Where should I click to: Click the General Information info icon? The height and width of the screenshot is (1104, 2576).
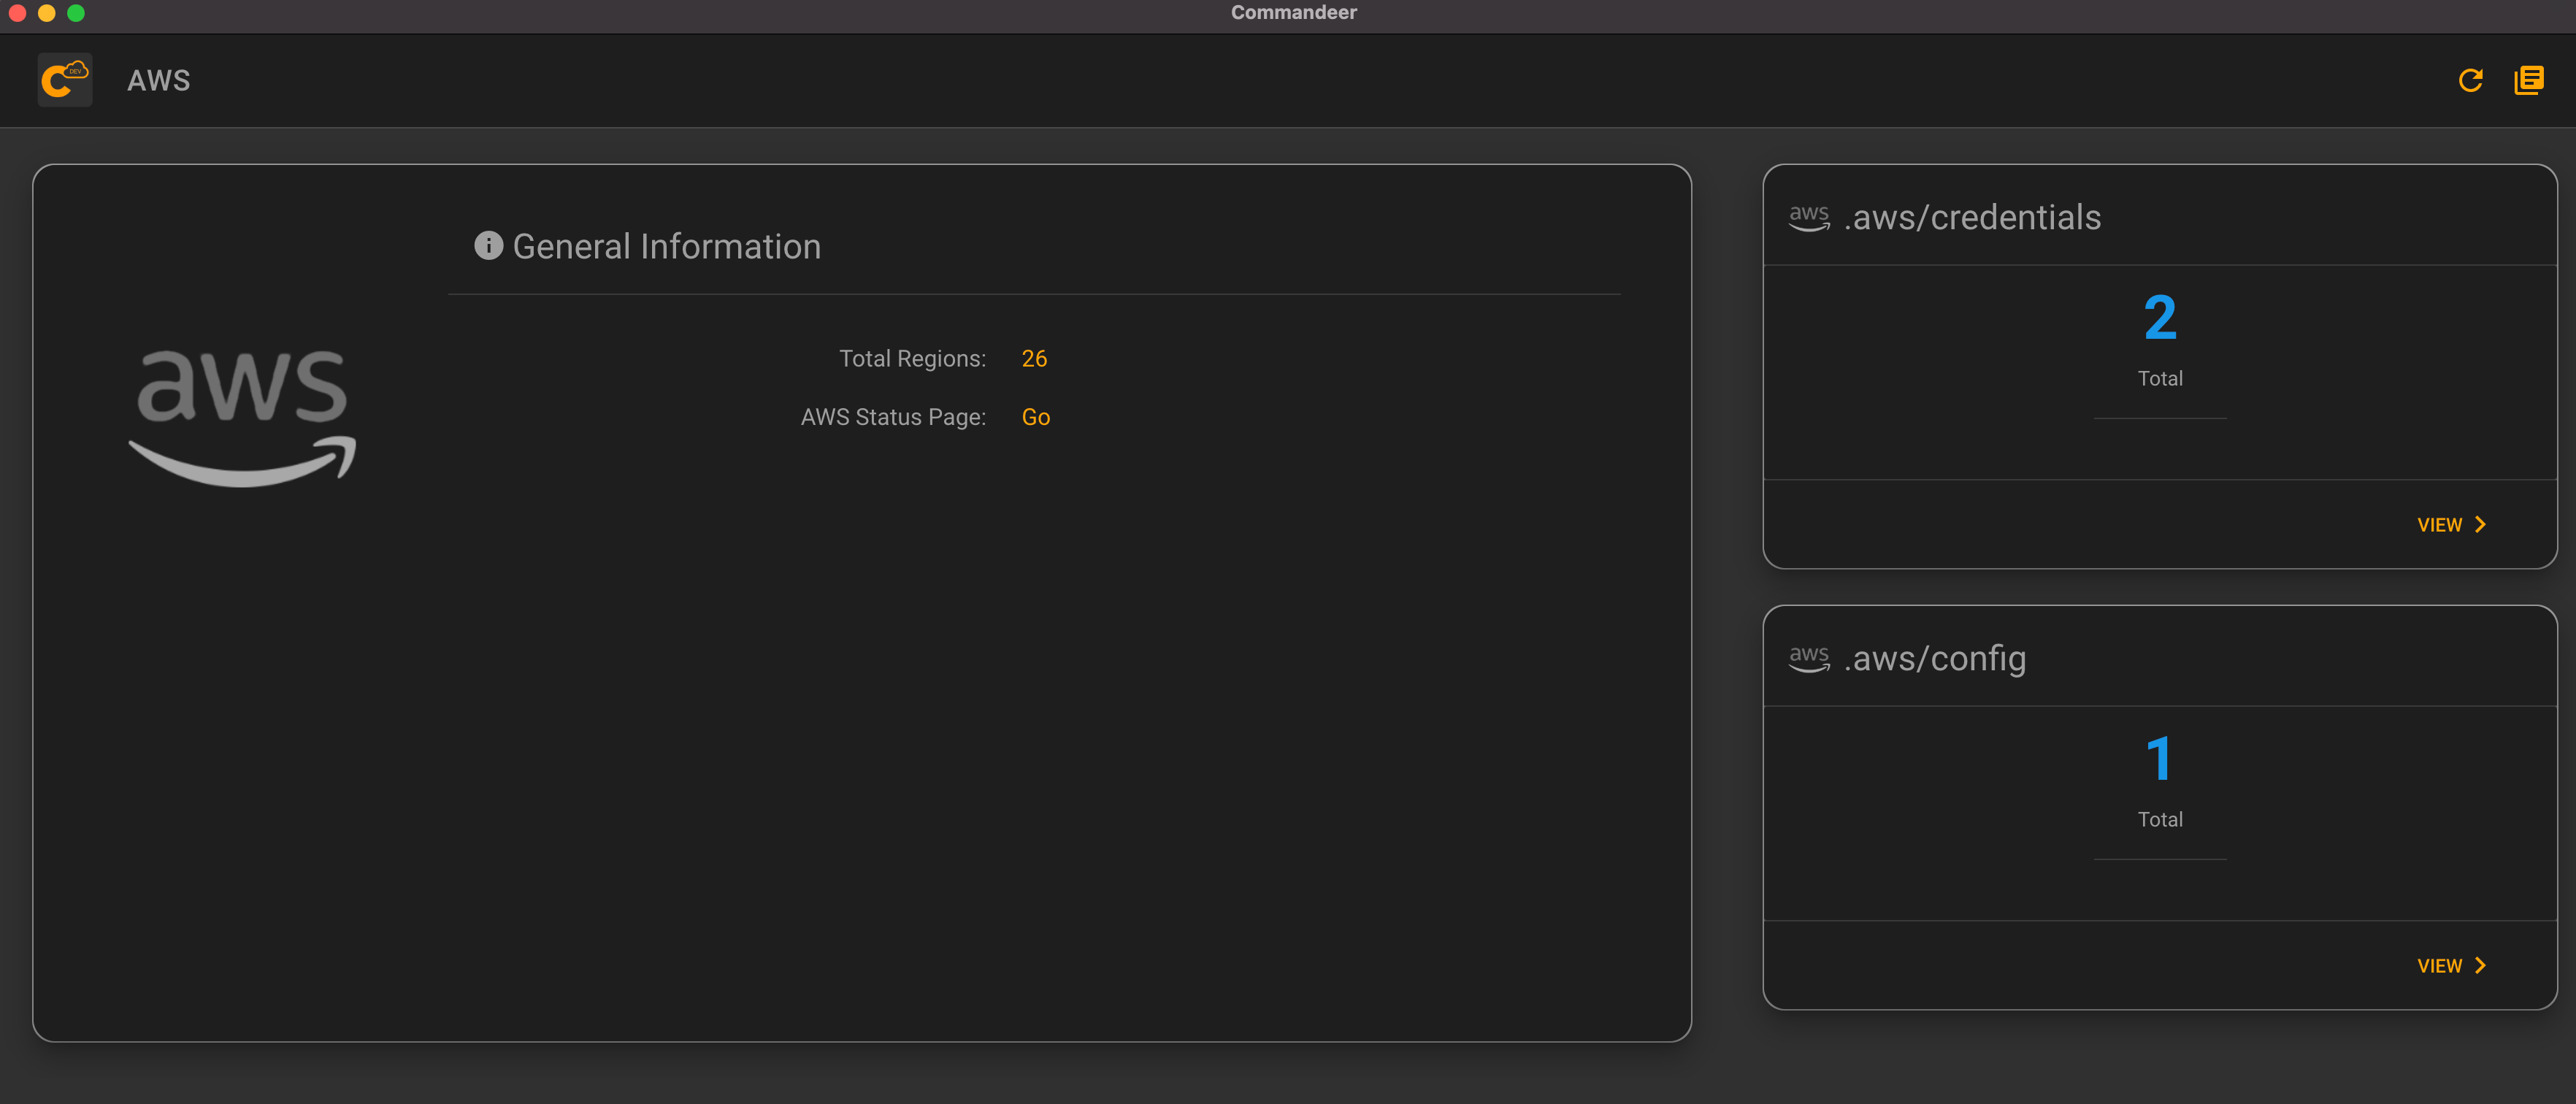pyautogui.click(x=488, y=246)
